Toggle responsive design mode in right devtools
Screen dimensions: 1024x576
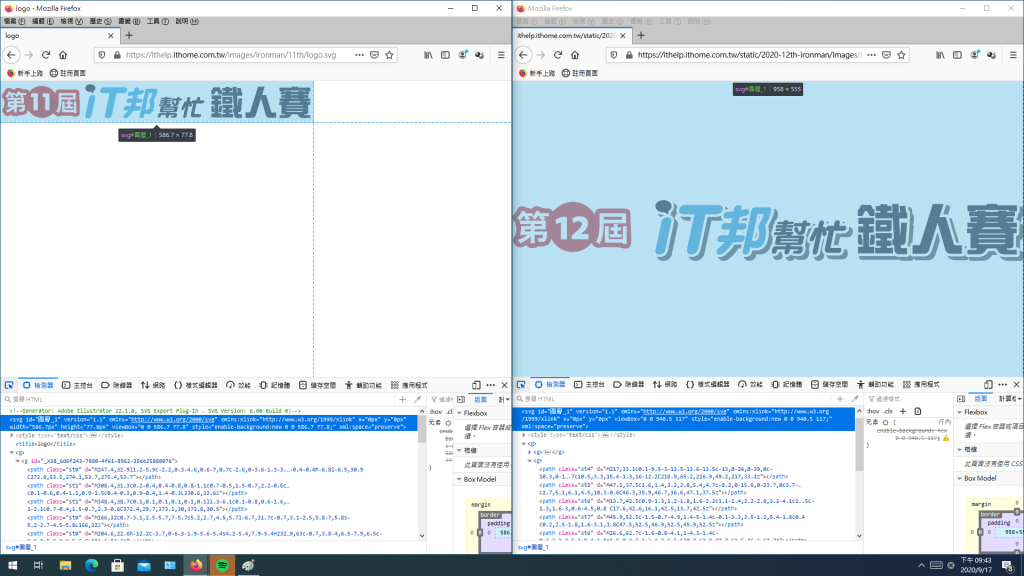988,385
